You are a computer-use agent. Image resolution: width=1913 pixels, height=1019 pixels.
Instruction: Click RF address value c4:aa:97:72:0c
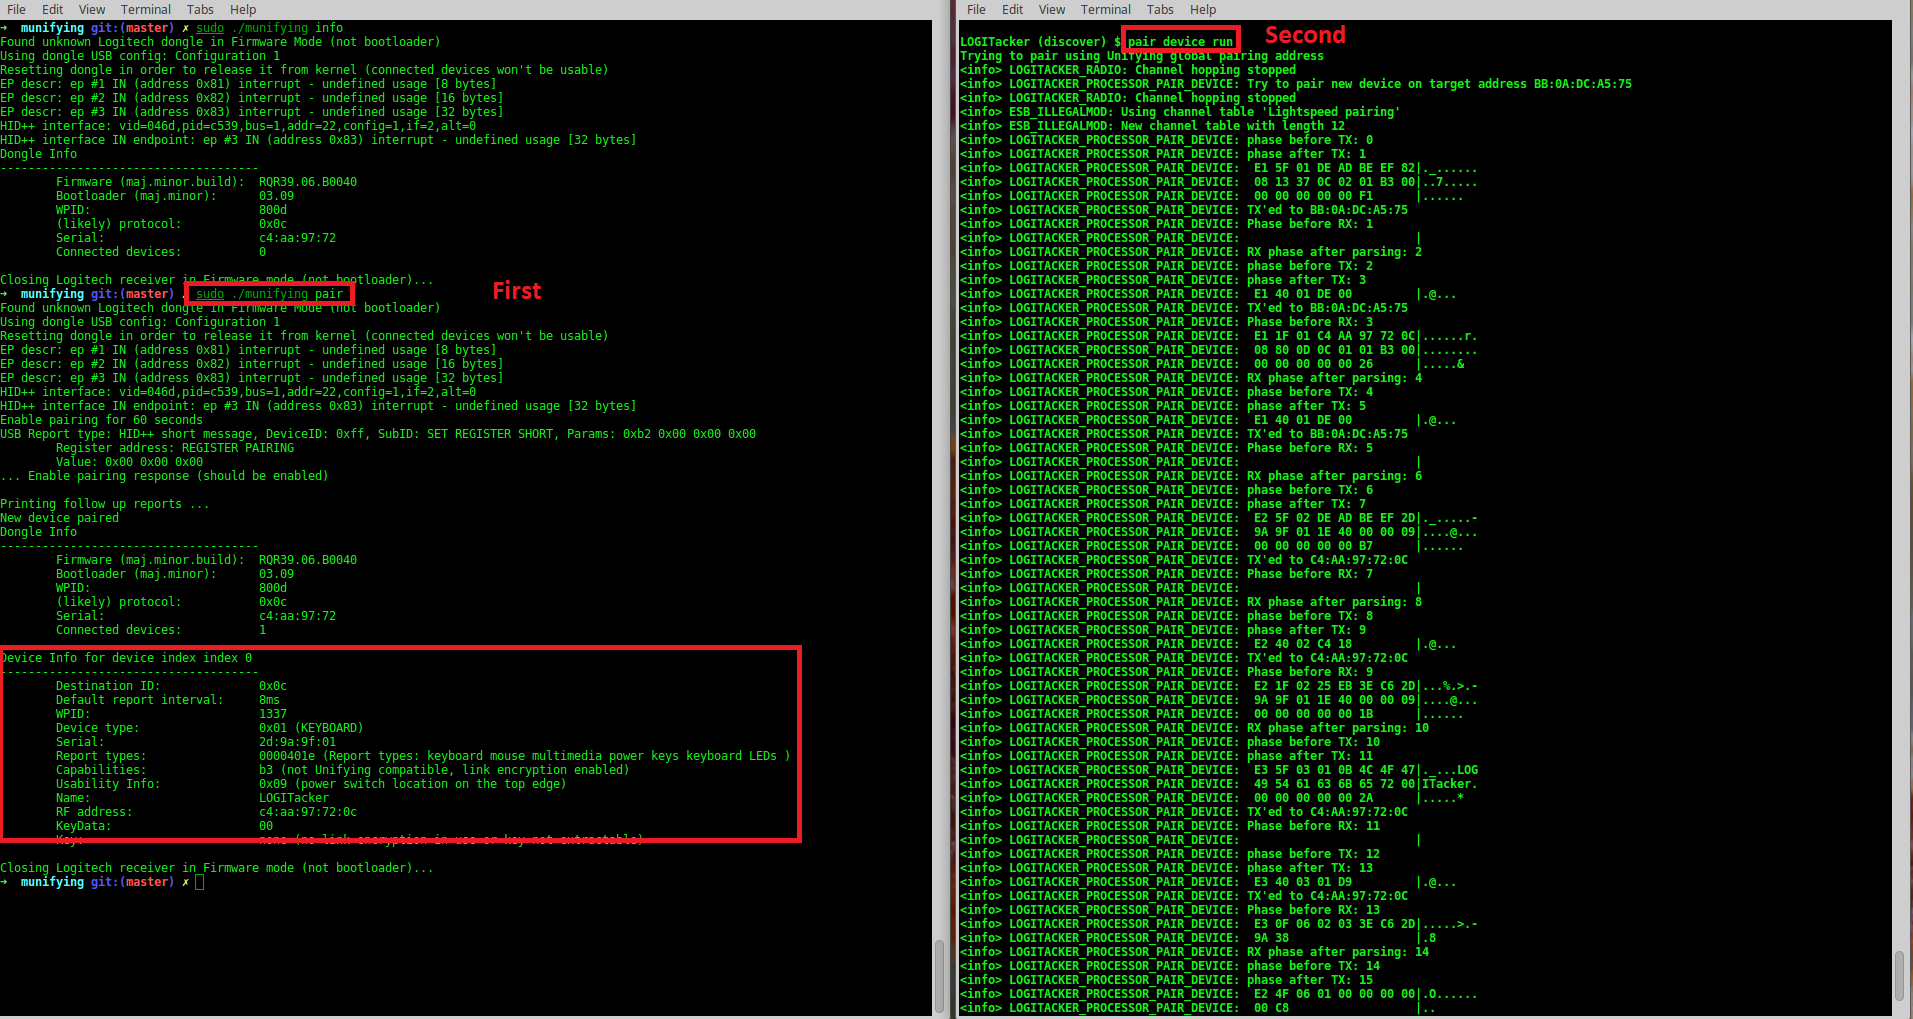pyautogui.click(x=308, y=812)
